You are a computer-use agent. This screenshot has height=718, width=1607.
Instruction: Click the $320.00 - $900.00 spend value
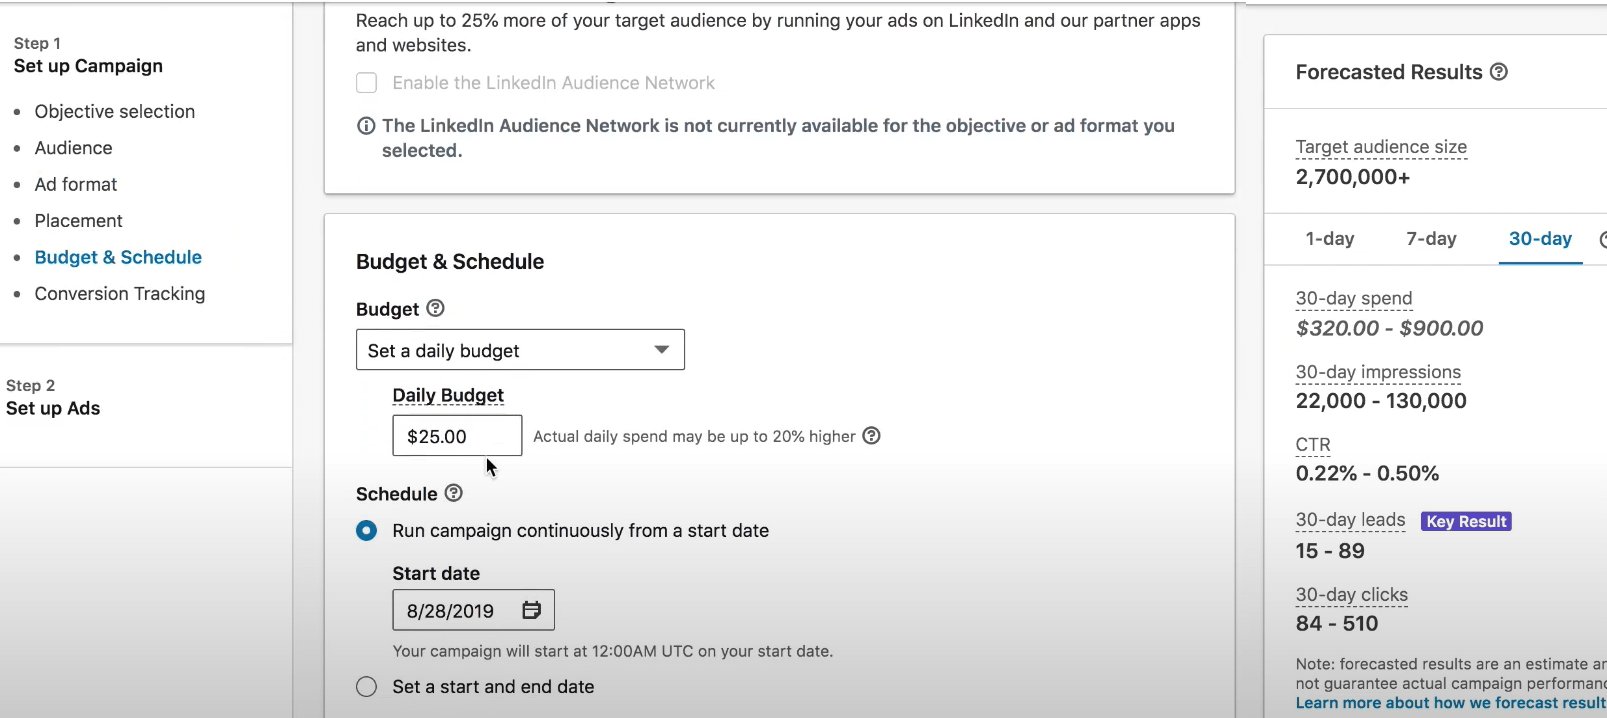(x=1389, y=328)
